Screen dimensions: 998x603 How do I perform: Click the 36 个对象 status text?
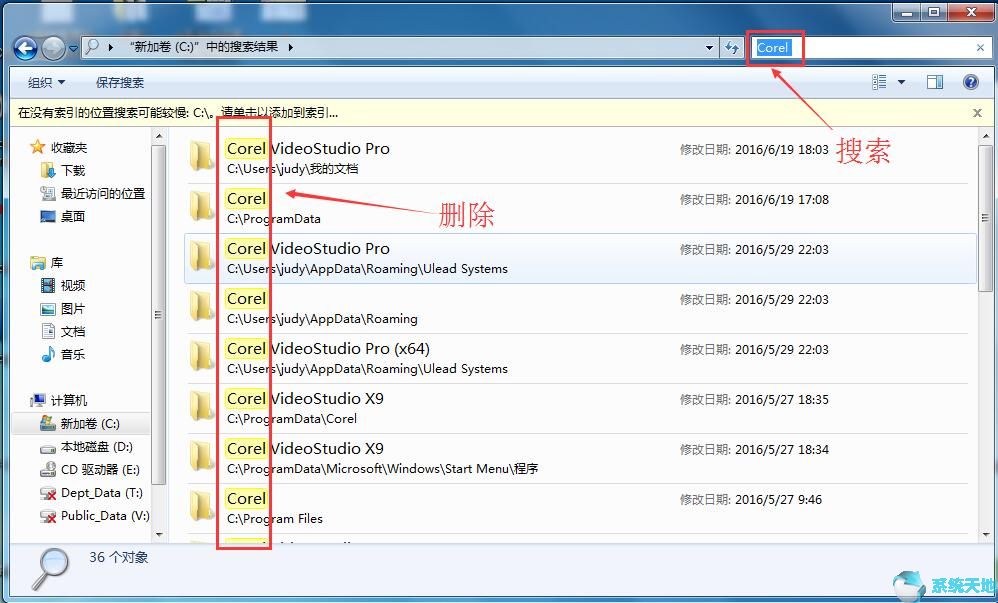click(118, 558)
